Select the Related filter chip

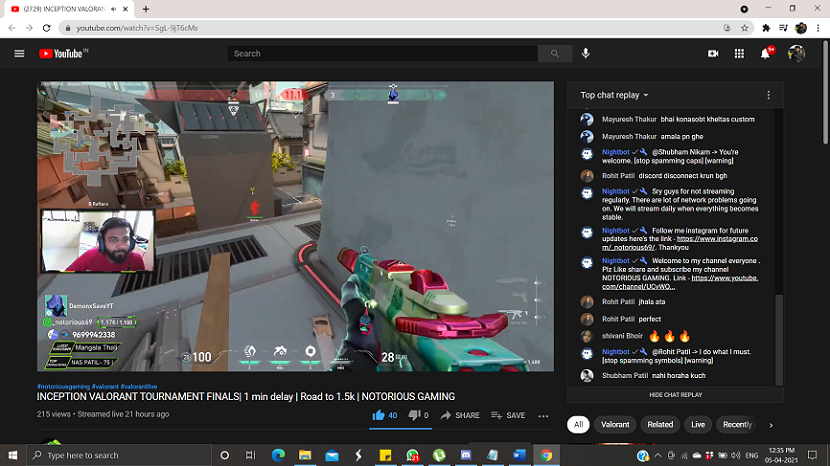pyautogui.click(x=660, y=424)
